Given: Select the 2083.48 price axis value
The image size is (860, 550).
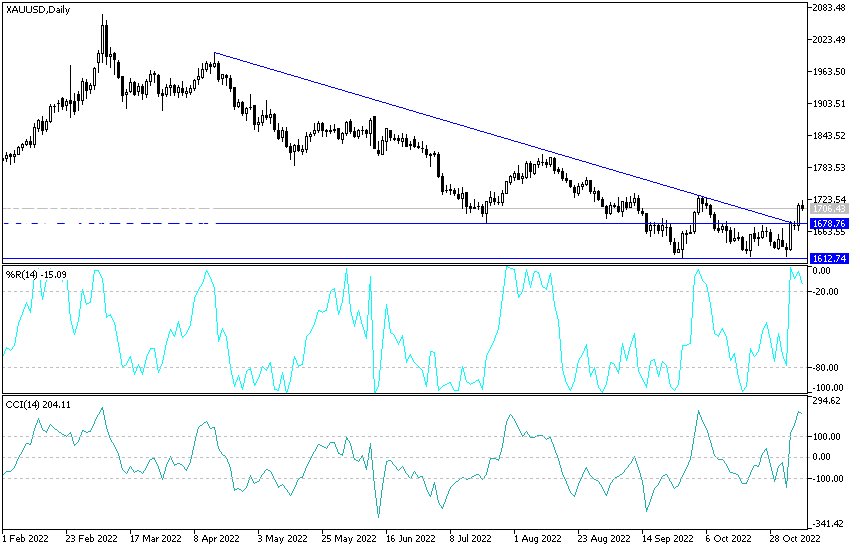Looking at the screenshot, I should [830, 8].
